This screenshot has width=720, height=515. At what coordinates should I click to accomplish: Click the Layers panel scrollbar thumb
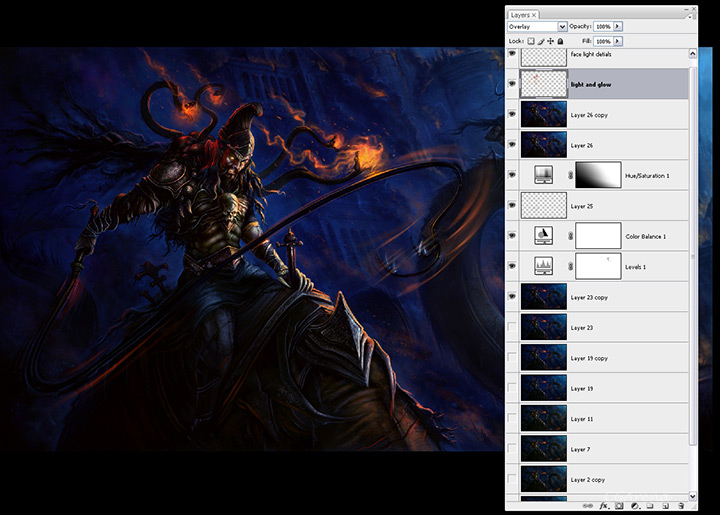pyautogui.click(x=692, y=255)
